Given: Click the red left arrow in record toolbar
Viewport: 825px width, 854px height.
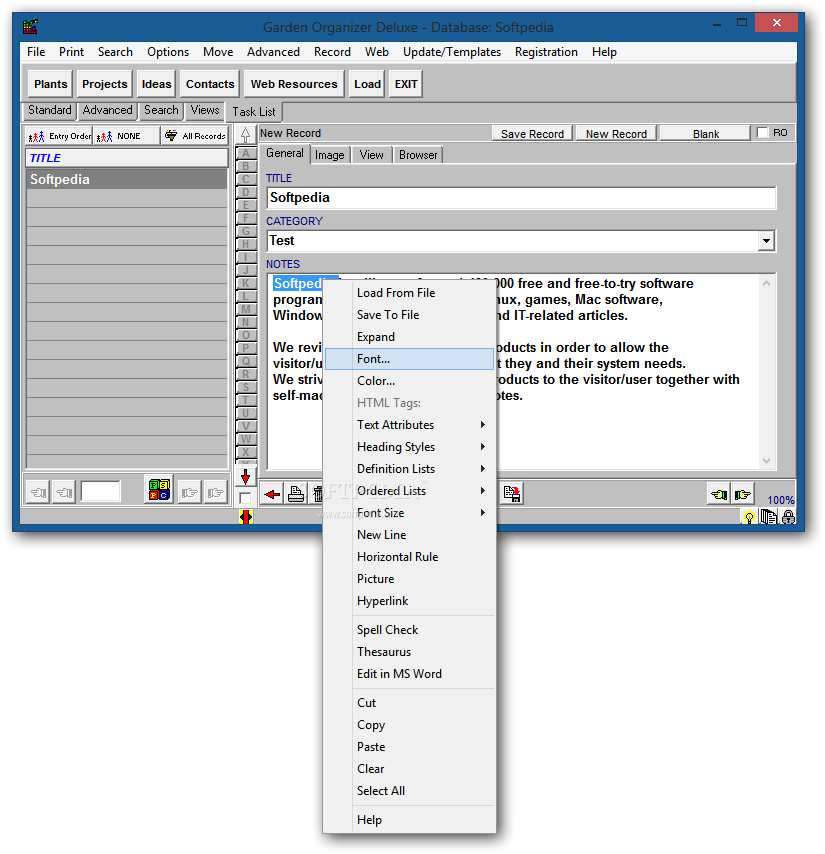Looking at the screenshot, I should click(x=272, y=494).
